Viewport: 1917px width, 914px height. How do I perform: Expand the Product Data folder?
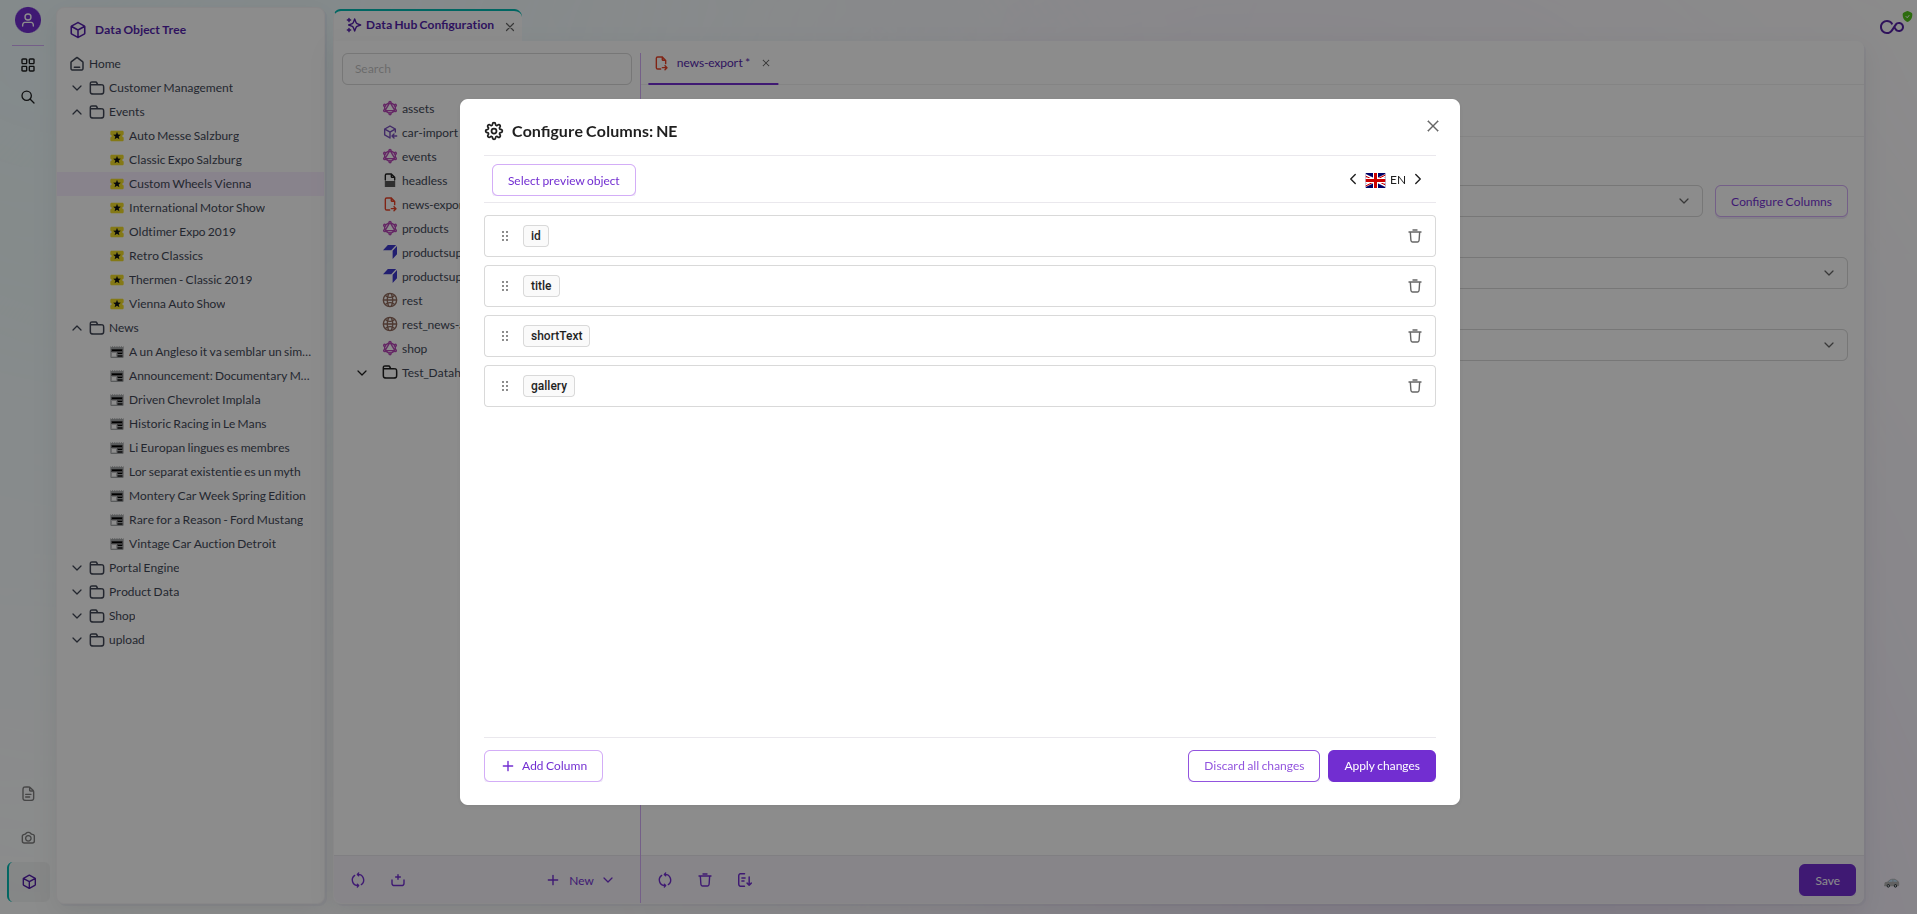pyautogui.click(x=77, y=592)
